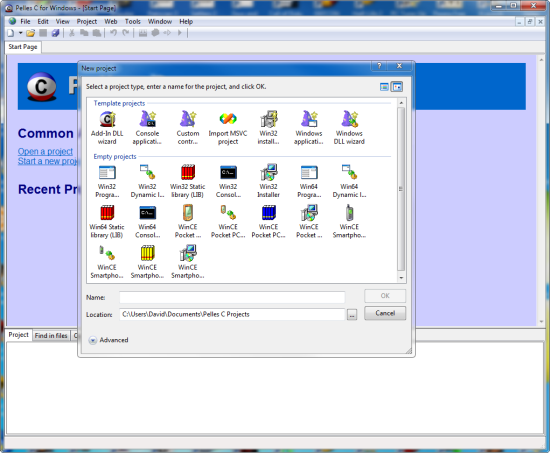Switch dialog to list view mode

[384, 87]
